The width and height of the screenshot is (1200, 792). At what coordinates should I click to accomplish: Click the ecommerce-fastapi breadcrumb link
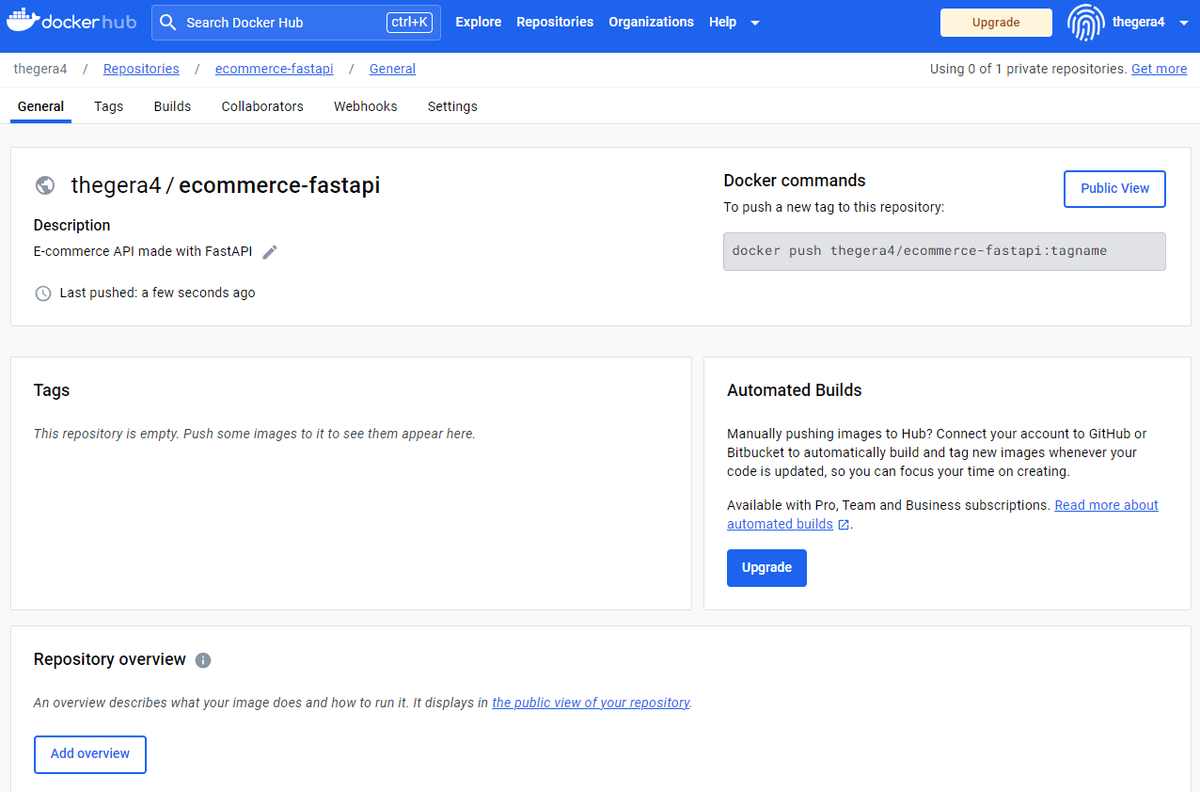[x=274, y=69]
